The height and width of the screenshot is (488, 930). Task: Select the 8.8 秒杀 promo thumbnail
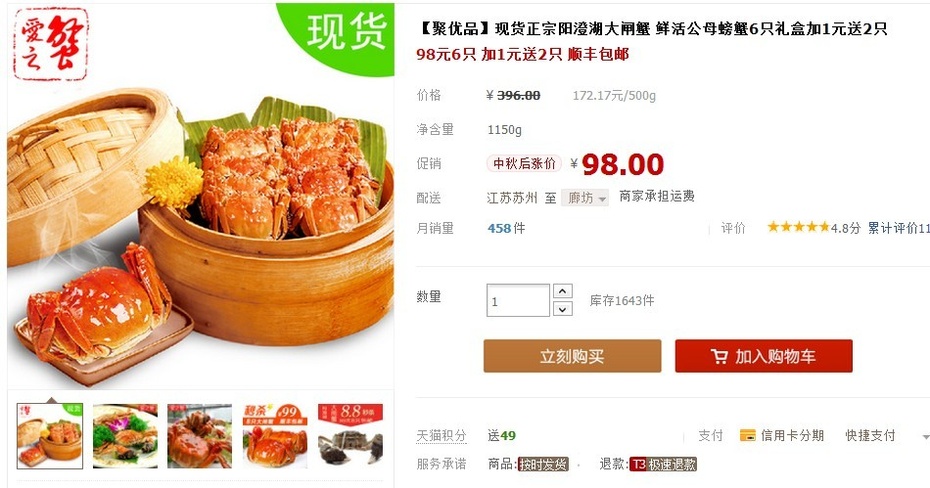350,436
